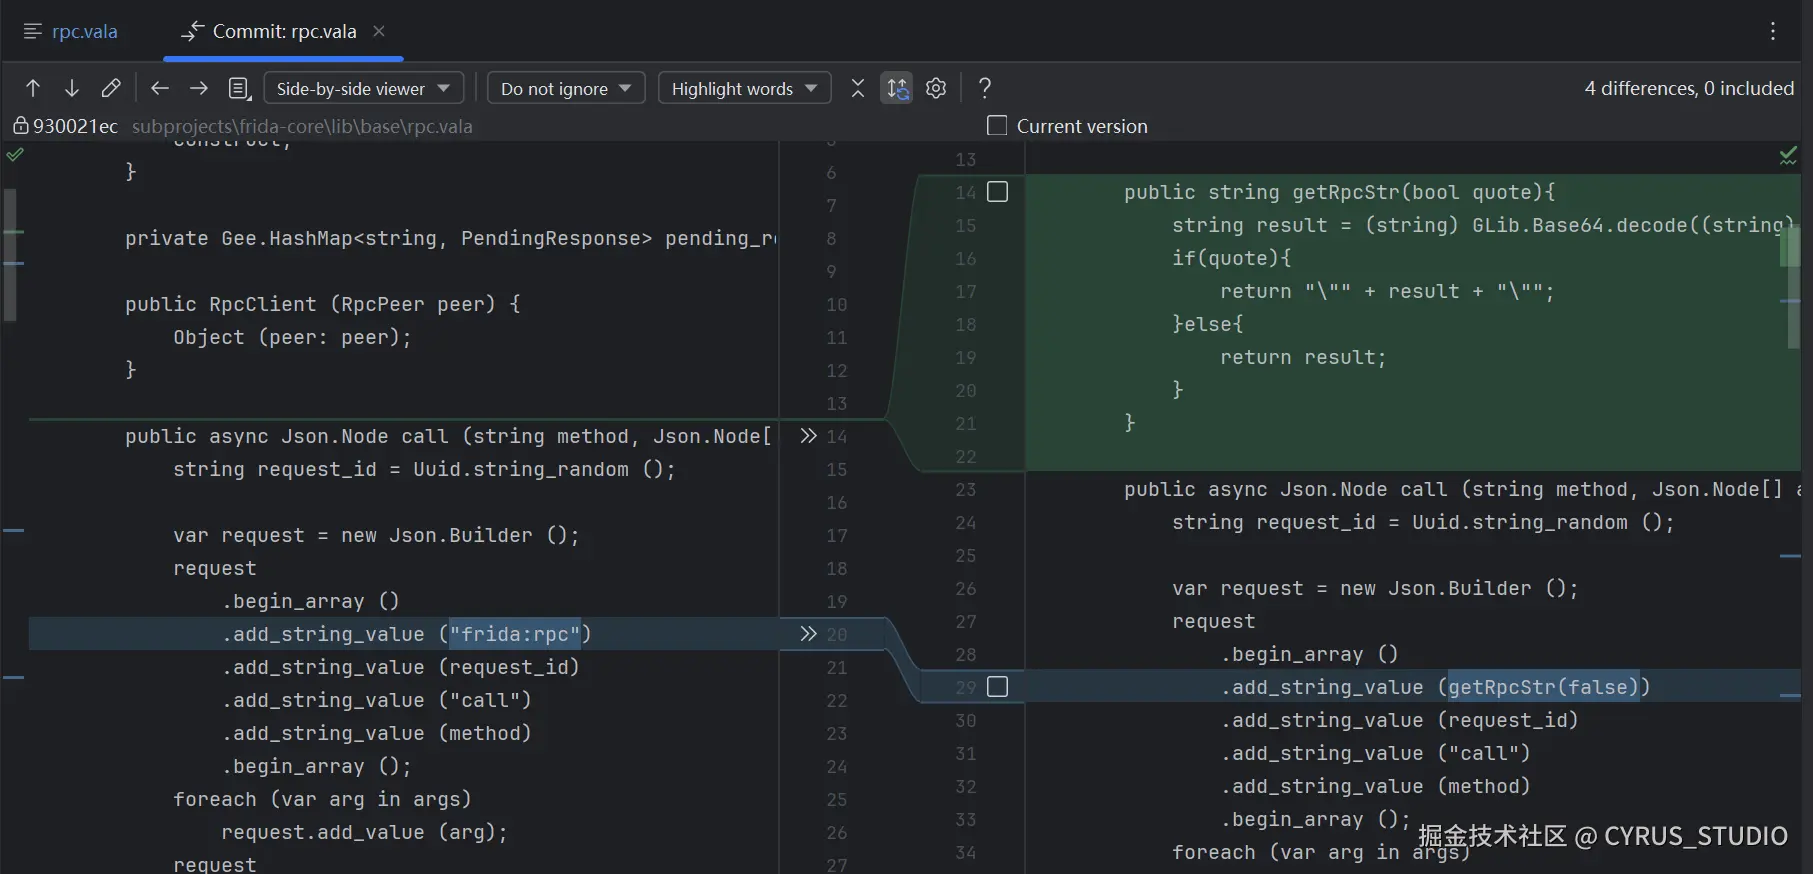The image size is (1813, 874).
Task: Apply frida:rpc change using chevron arrows
Action: tap(808, 634)
